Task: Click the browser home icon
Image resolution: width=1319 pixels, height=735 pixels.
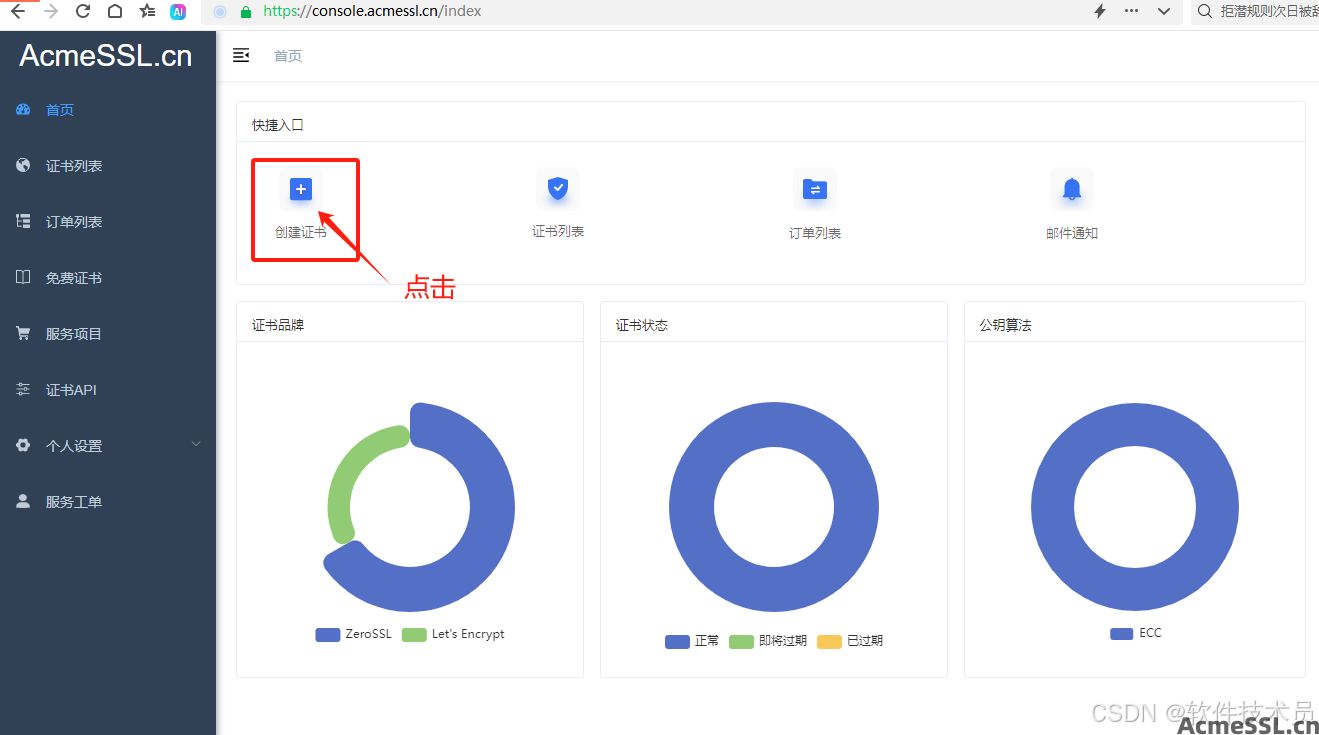Action: pos(115,11)
